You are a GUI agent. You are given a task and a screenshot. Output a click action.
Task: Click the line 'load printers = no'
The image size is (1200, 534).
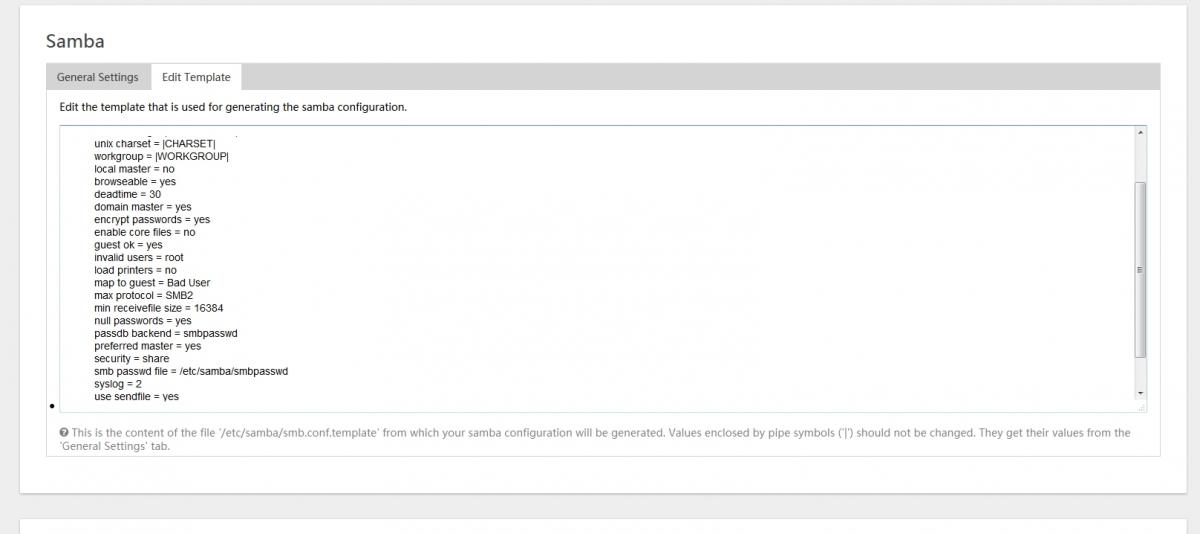[135, 270]
